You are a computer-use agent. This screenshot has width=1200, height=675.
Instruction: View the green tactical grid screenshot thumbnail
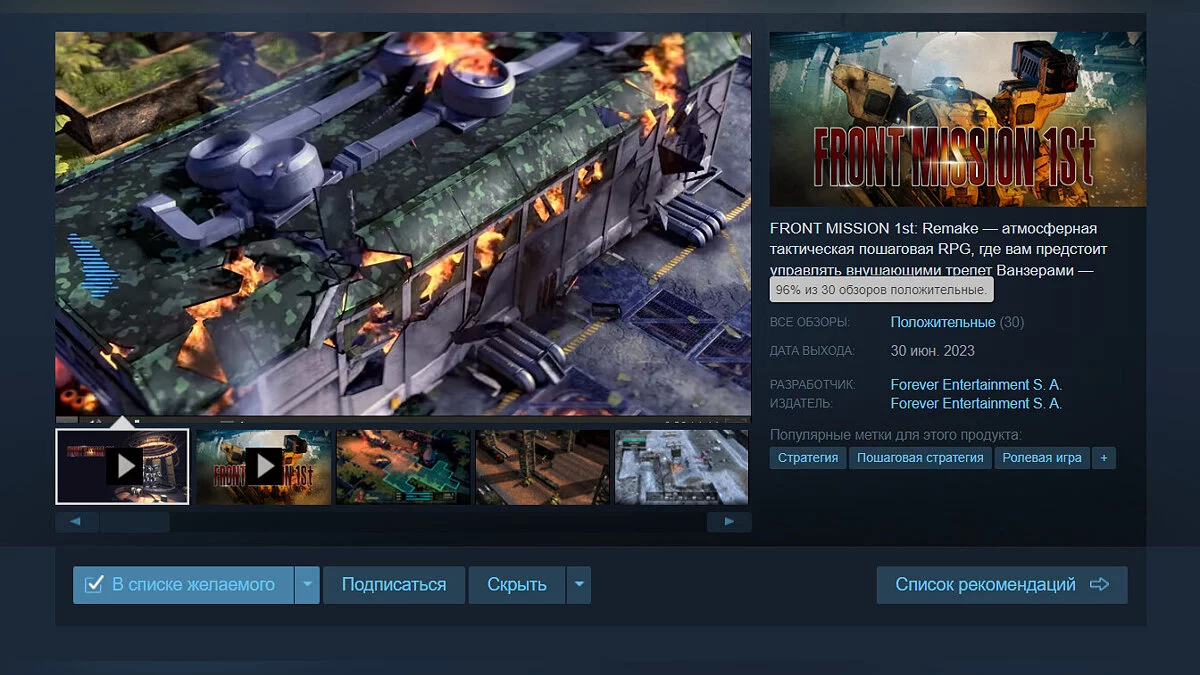(x=403, y=466)
